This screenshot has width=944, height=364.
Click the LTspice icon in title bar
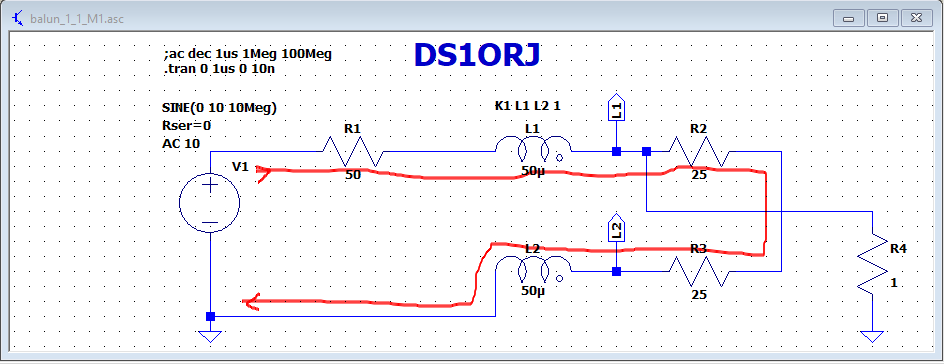click(19, 17)
